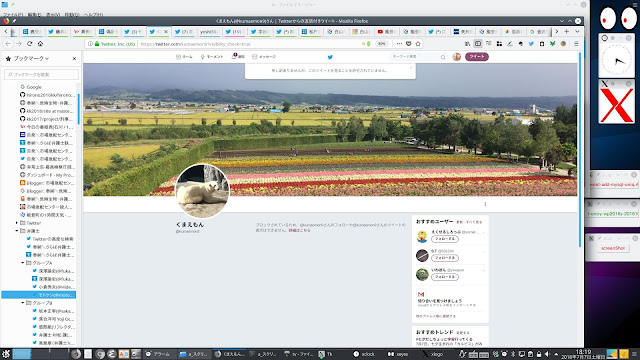The image size is (640, 360).
Task: Open the ヘルプ menu in file manager
Action: tap(93, 14)
